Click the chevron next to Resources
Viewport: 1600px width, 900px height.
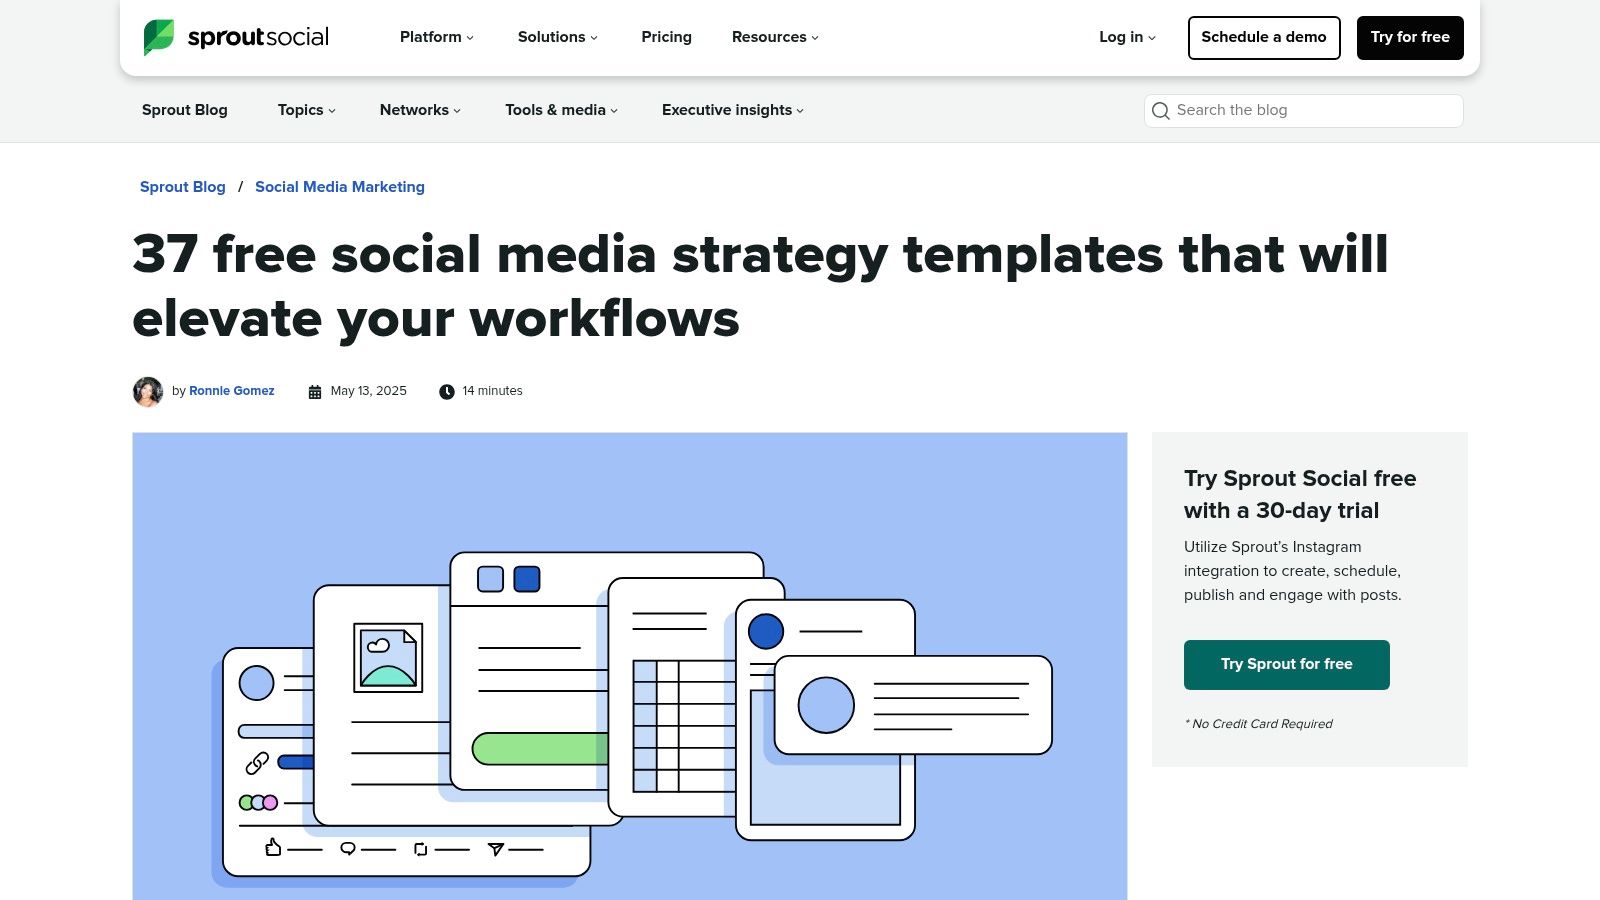tap(813, 38)
